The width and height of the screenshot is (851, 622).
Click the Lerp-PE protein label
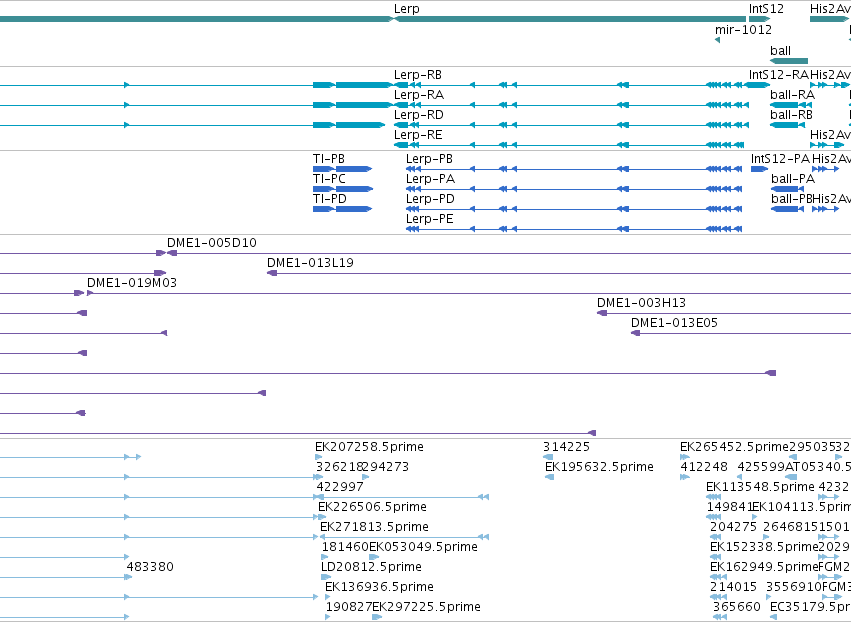(x=430, y=219)
